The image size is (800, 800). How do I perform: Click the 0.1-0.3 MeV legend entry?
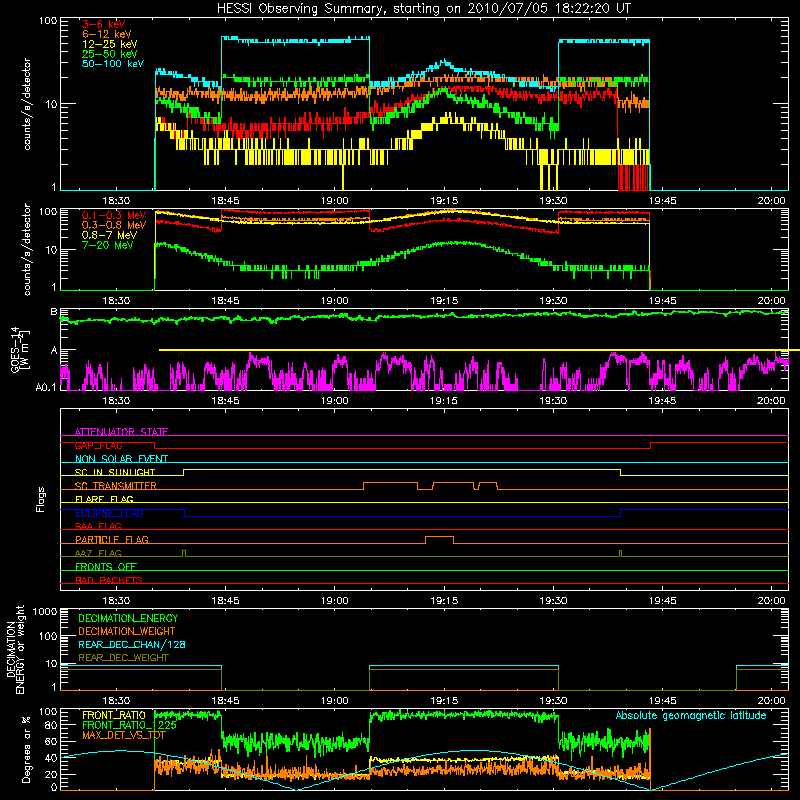[x=114, y=215]
